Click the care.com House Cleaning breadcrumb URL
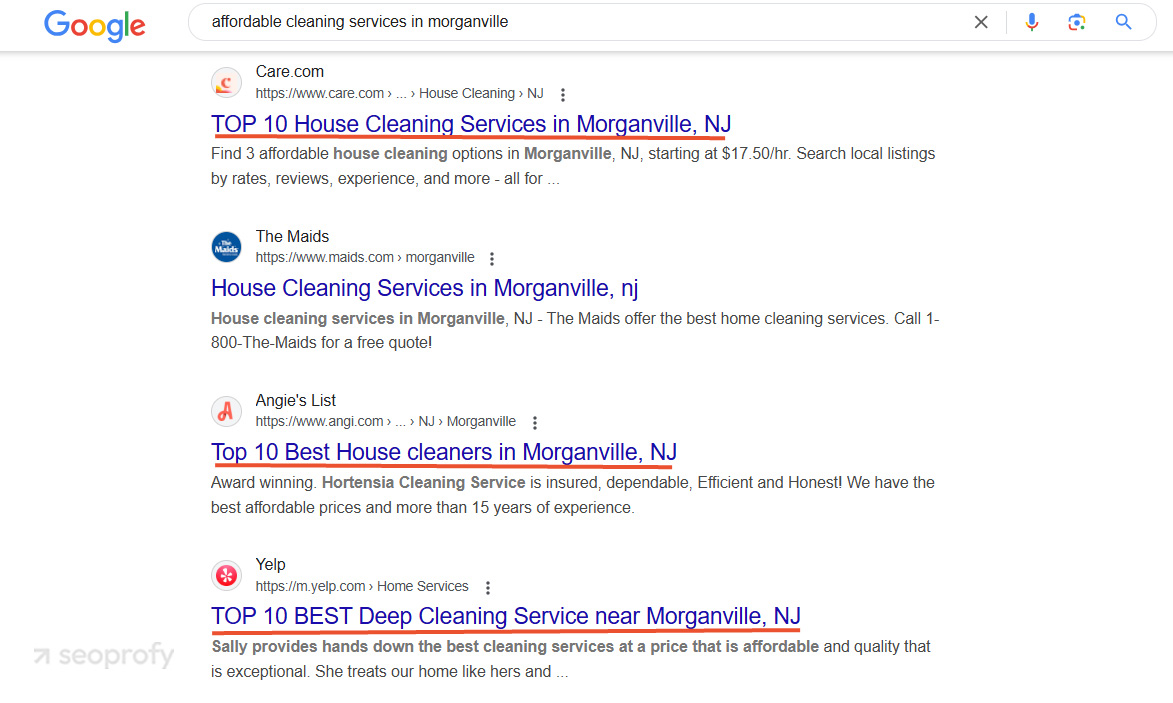This screenshot has height=703, width=1173. tap(399, 93)
